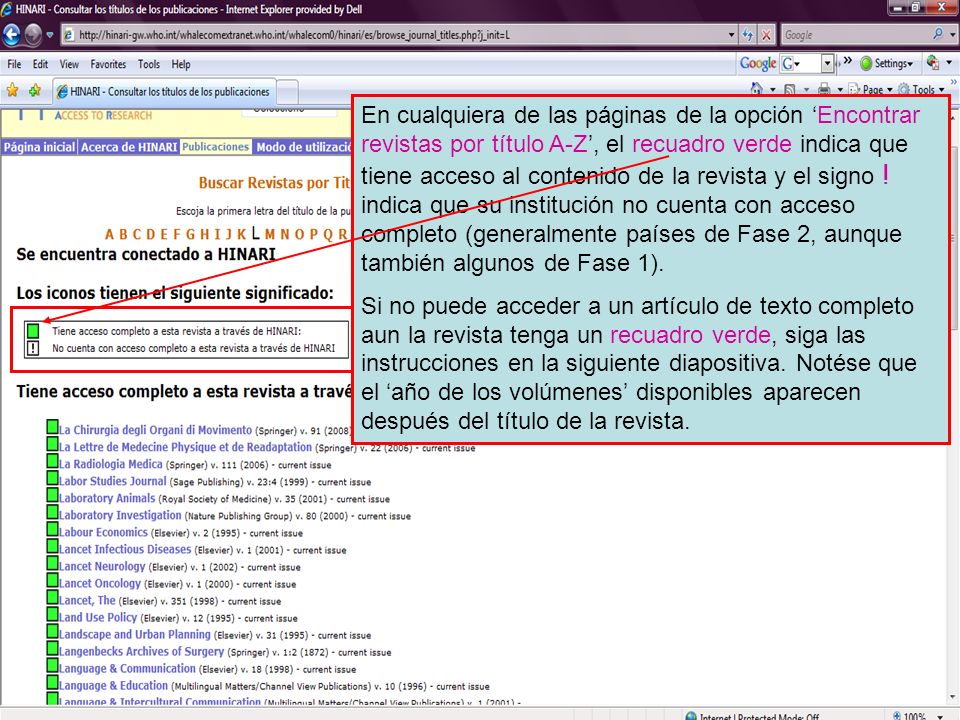960x720 pixels.
Task: Open Laboratory Investigation journal link
Action: click(x=120, y=516)
